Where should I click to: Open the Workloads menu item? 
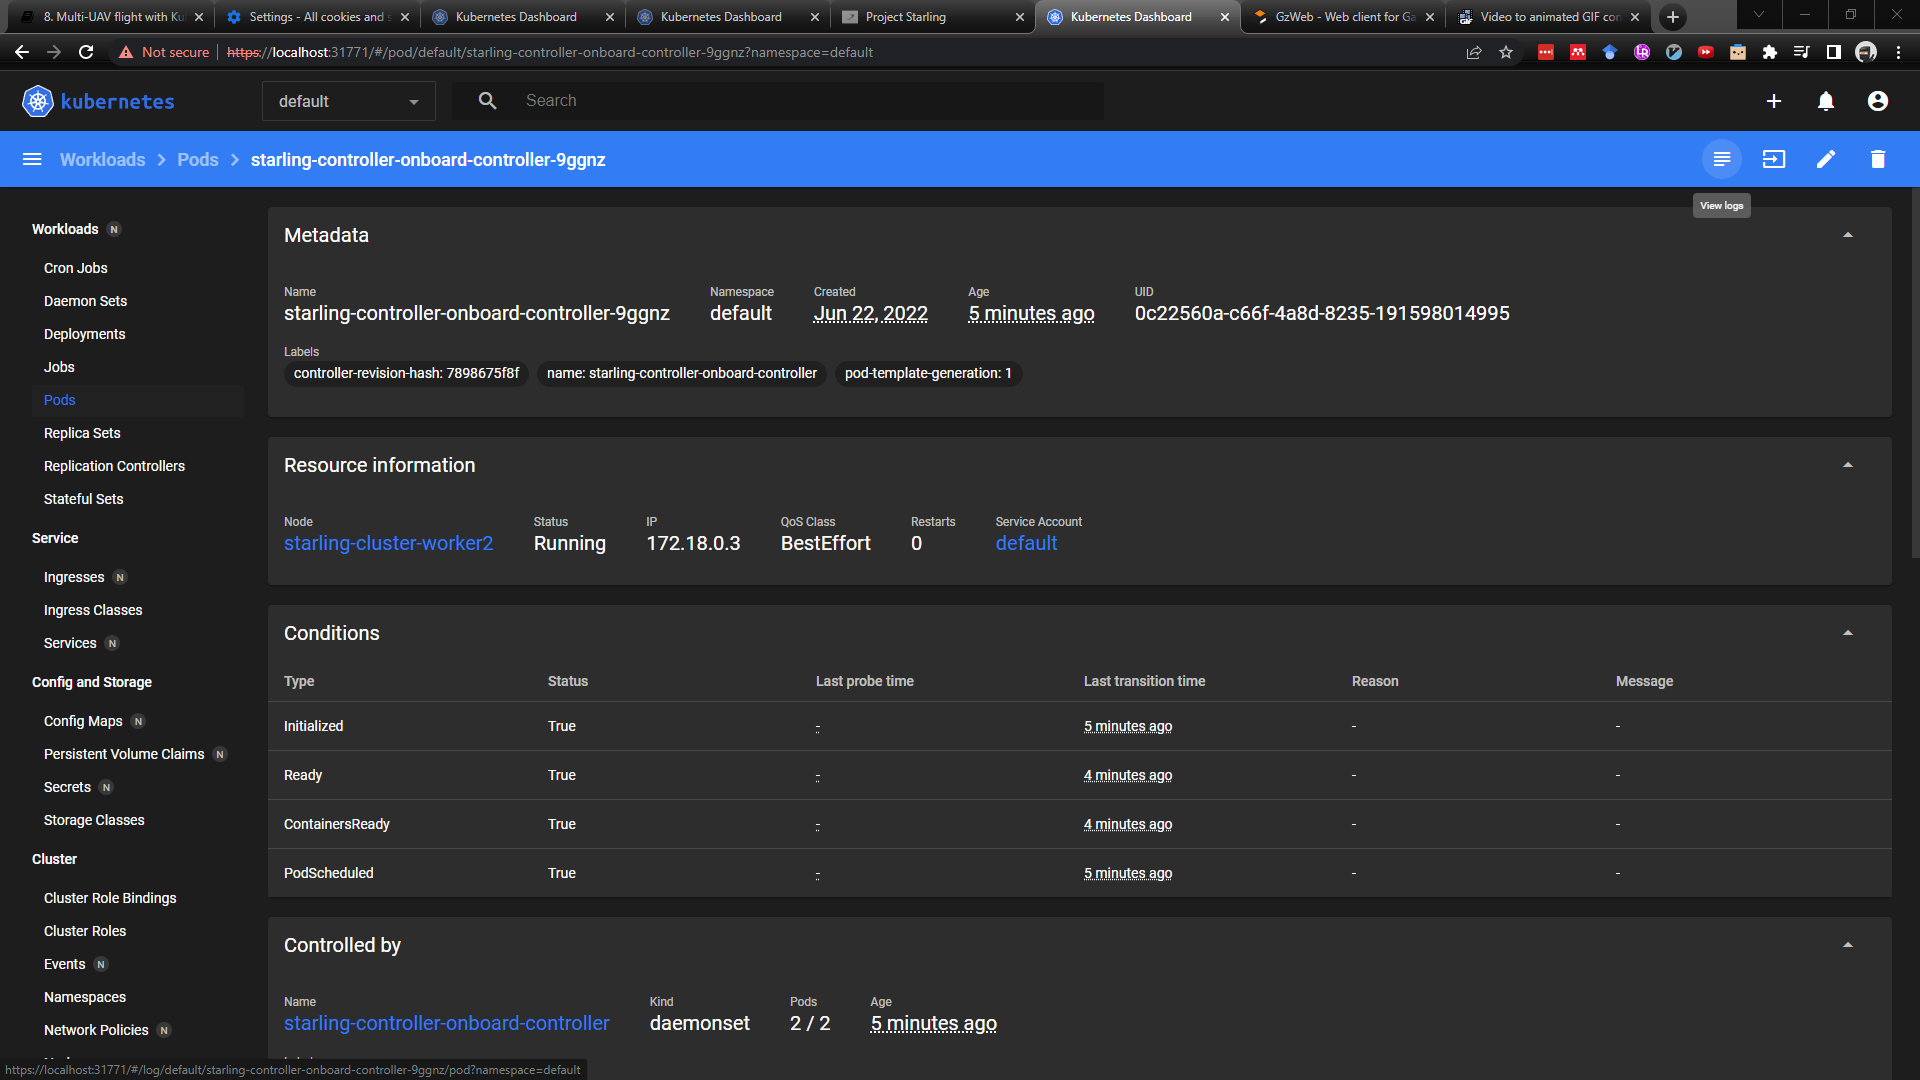[x=65, y=229]
